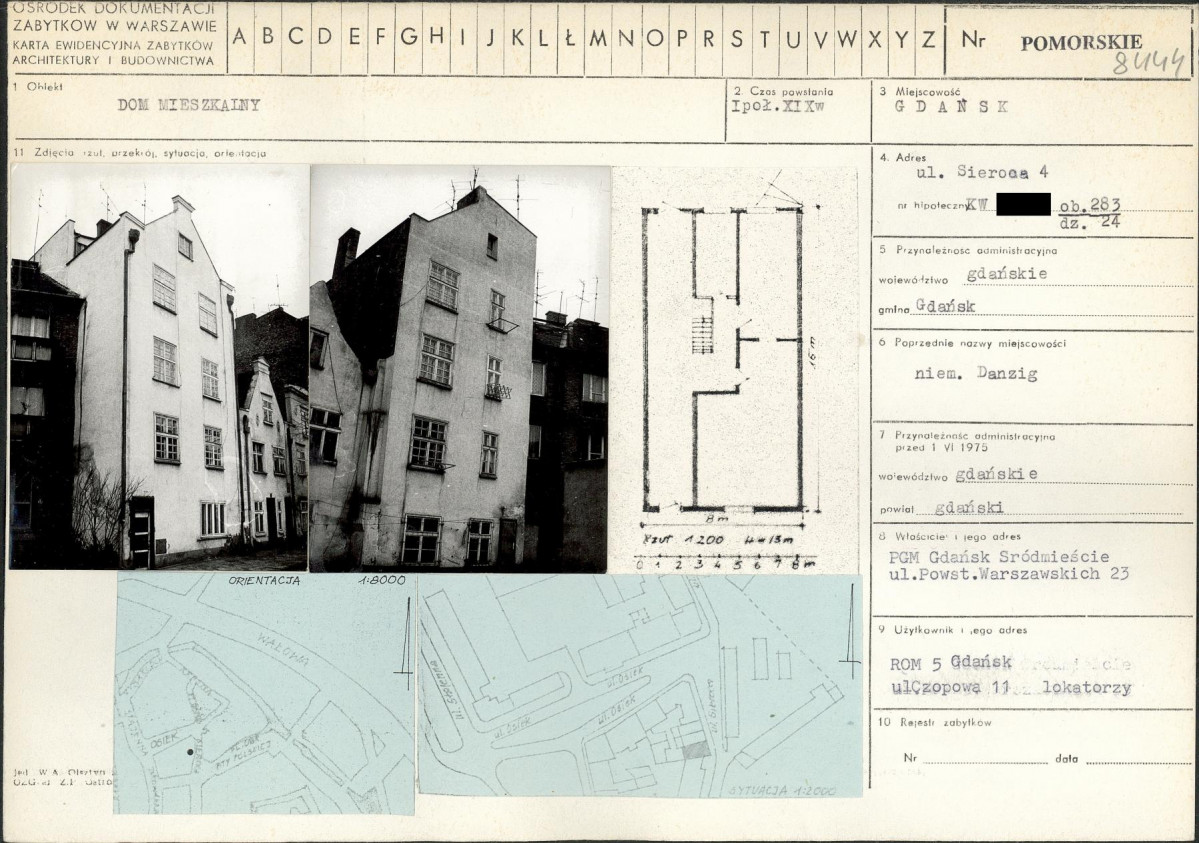Select the Orientacja 1:8000 map
Screen dimensions: 1199x843
pos(264,693)
